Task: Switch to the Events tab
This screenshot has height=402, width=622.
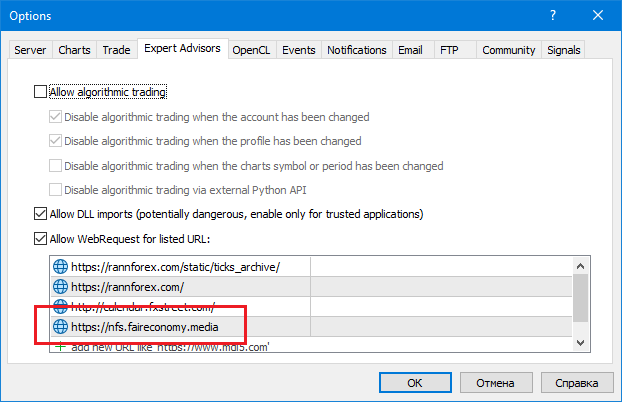Action: [x=299, y=50]
